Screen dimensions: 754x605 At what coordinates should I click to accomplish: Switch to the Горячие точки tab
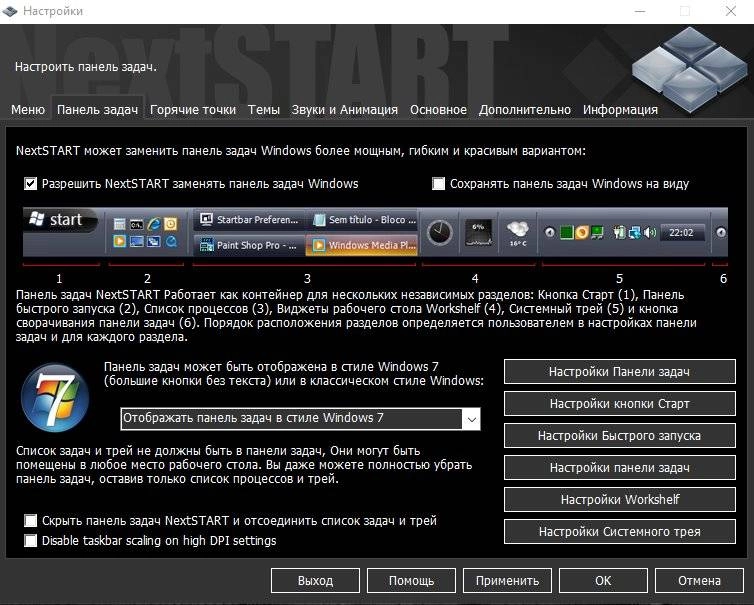tap(193, 110)
